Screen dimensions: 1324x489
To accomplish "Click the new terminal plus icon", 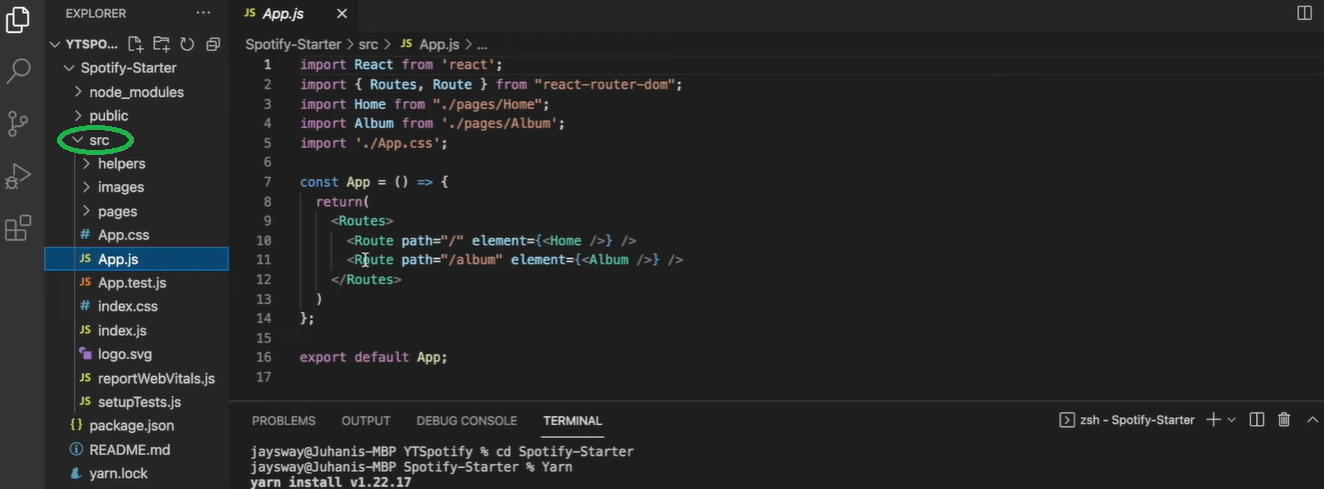I will pos(1213,420).
